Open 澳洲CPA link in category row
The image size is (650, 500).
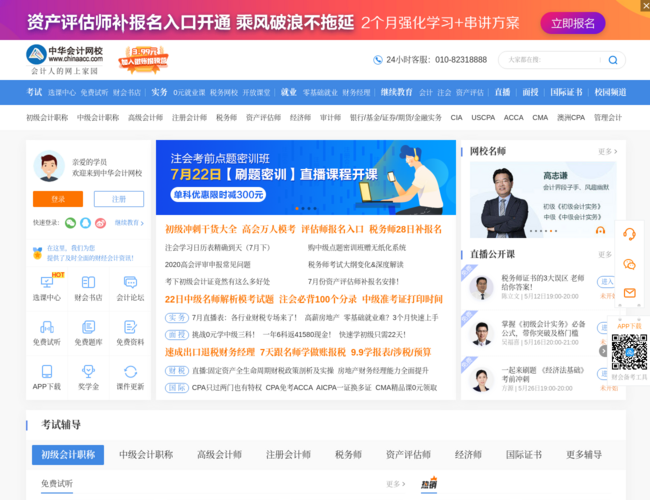[571, 118]
